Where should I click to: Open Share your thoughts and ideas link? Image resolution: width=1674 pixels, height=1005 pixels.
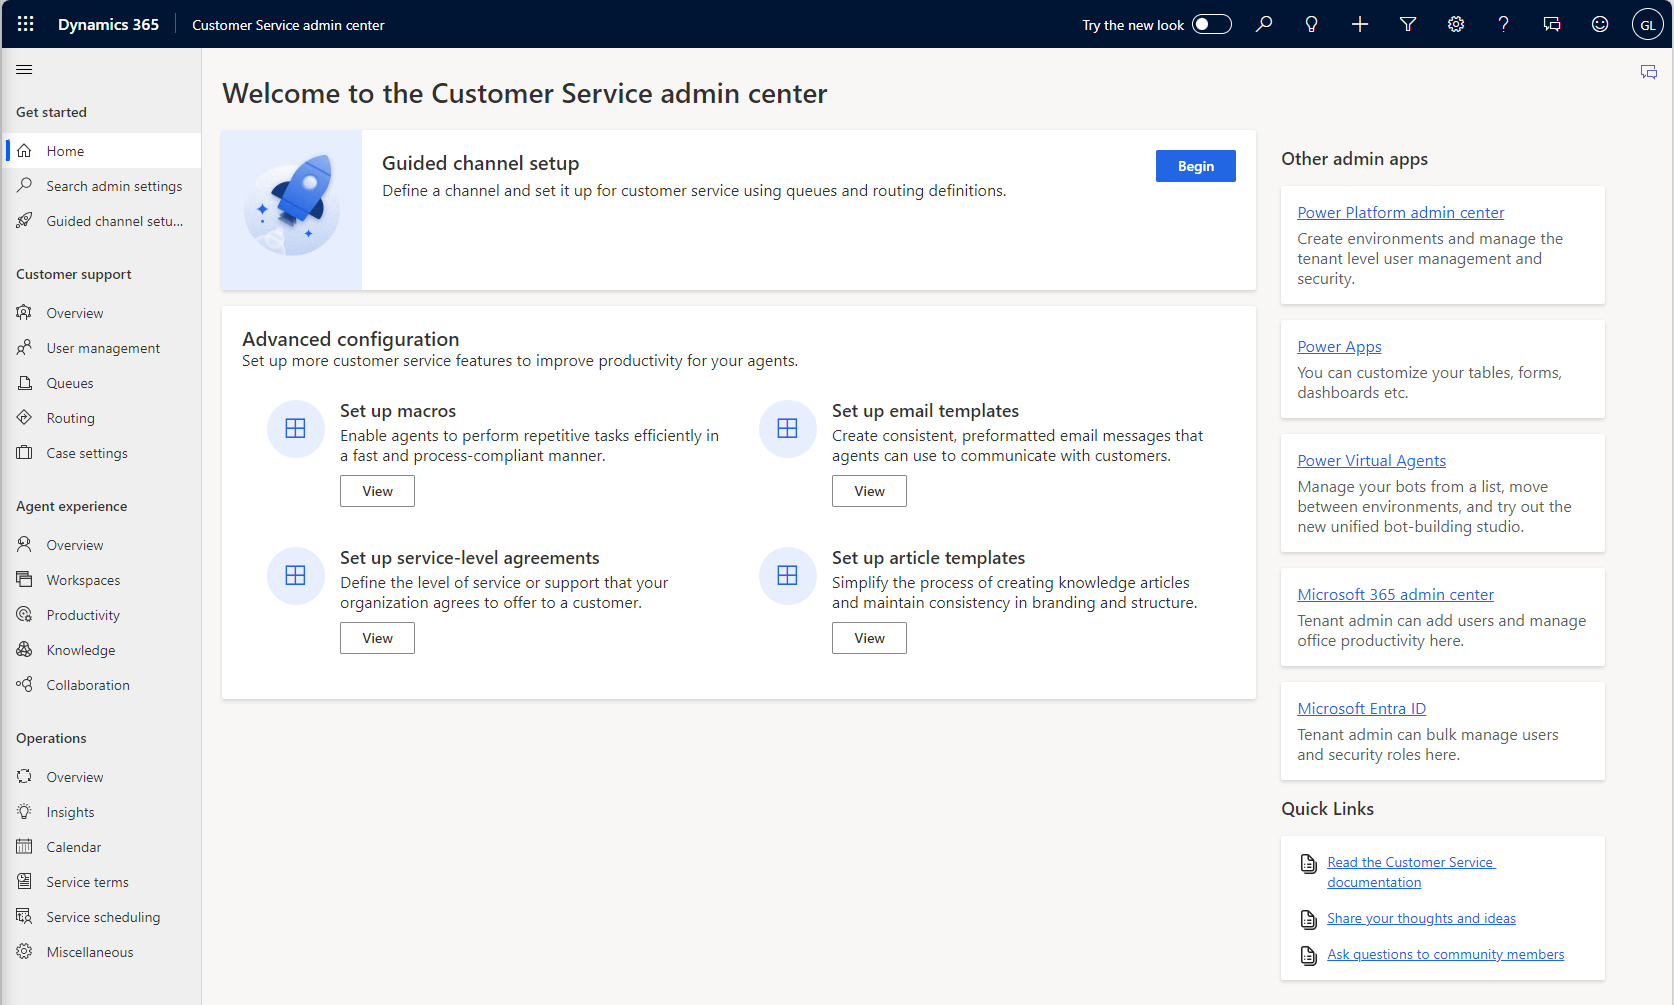(1421, 918)
